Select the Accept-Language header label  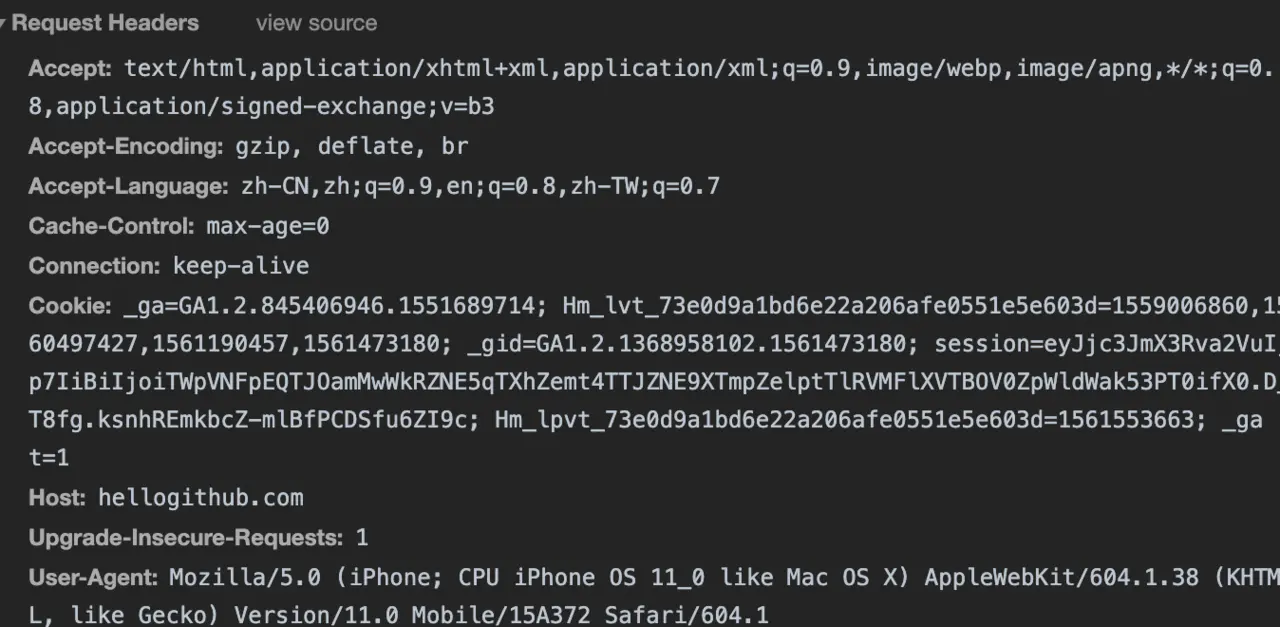click(x=128, y=187)
